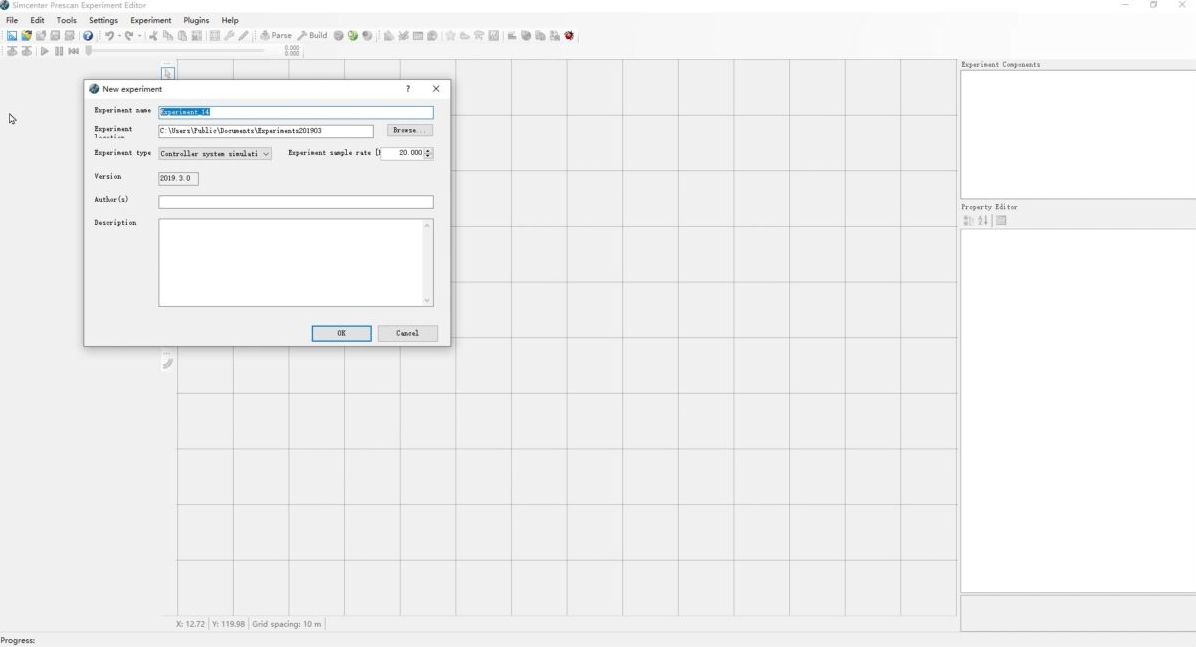
Task: Click the Parse toolbar button
Action: coord(276,36)
